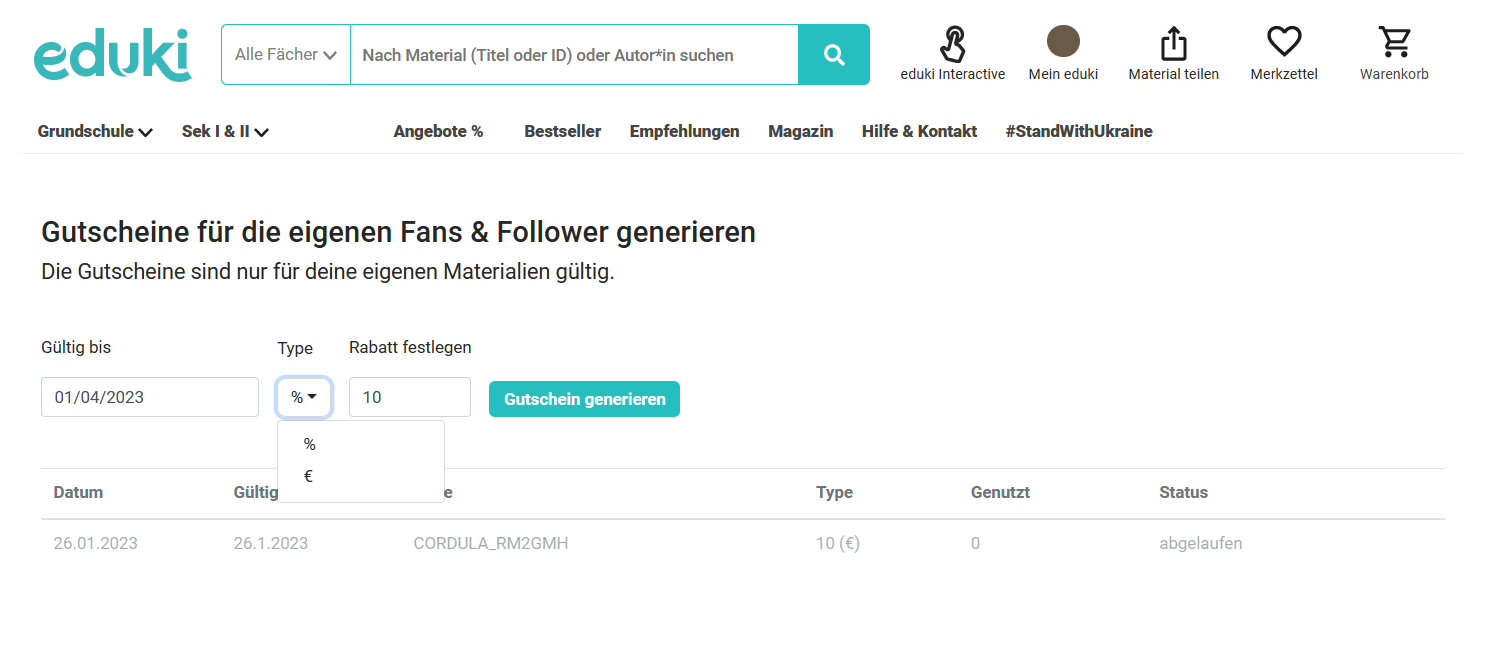Screen dimensions: 1506x655
Task: Open Mein eduki profile avatar
Action: click(1063, 42)
